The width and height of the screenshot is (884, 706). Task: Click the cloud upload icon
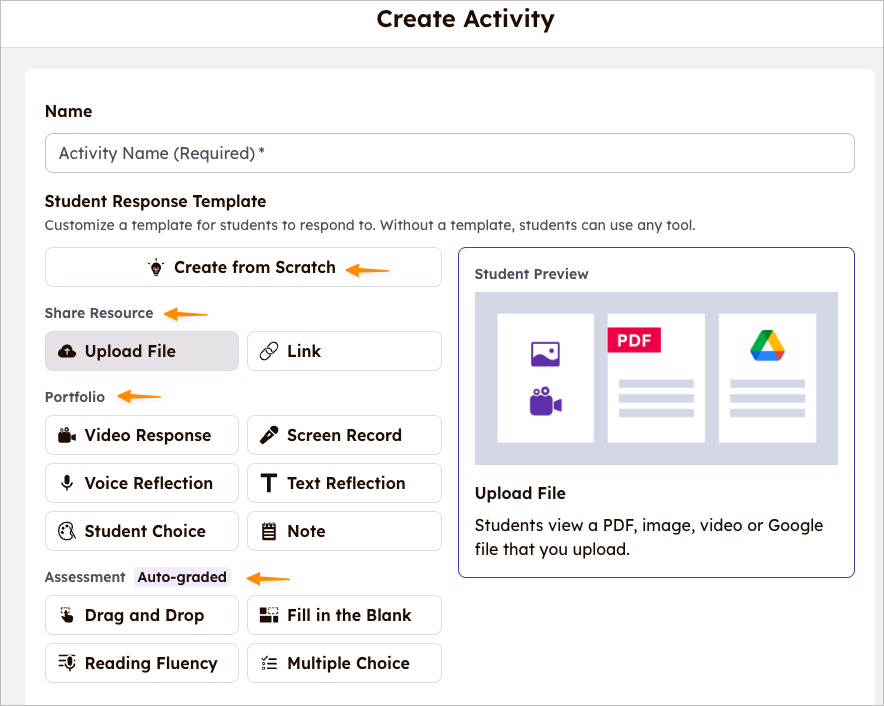(67, 352)
